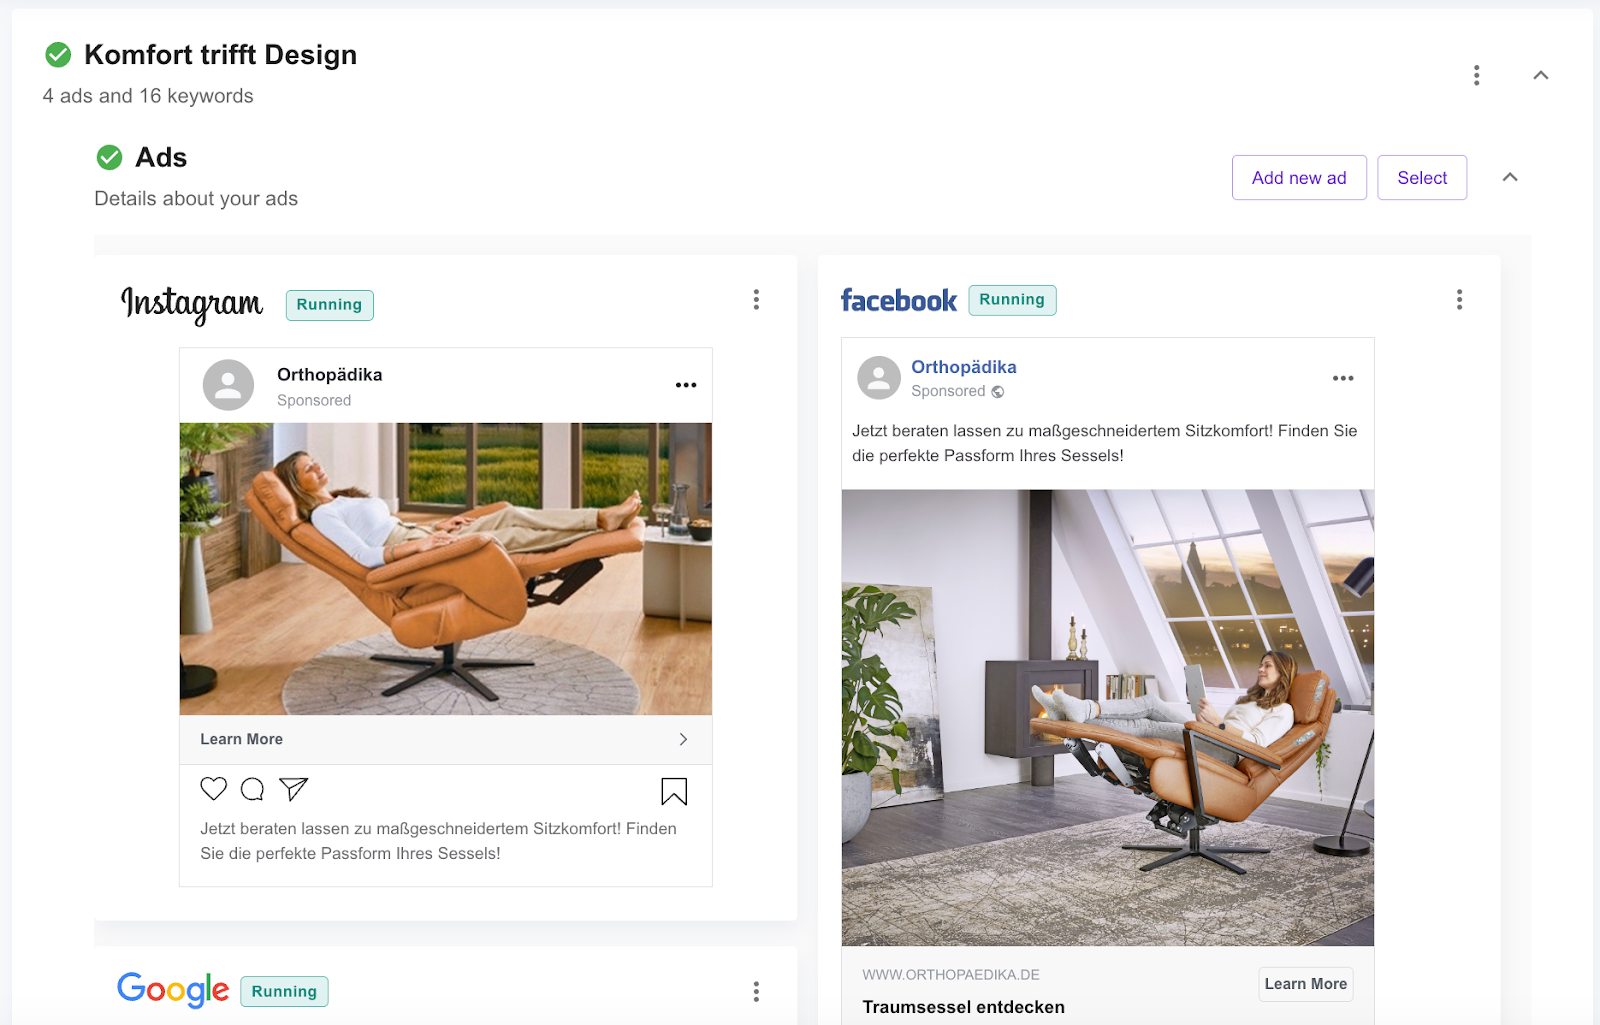The height and width of the screenshot is (1025, 1600).
Task: Click the paper plane share icon
Action: [293, 789]
